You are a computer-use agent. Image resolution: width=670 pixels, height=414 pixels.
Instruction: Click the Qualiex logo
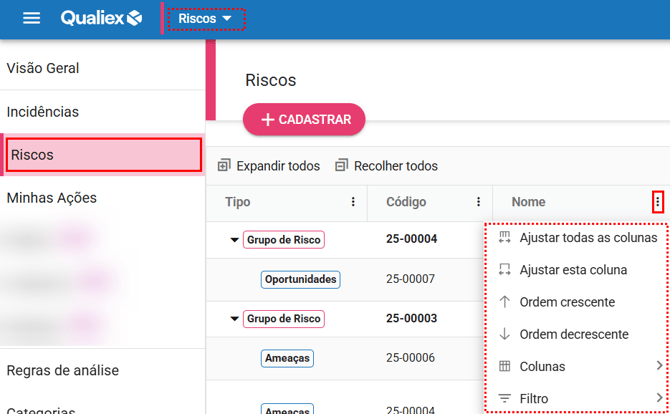click(101, 19)
